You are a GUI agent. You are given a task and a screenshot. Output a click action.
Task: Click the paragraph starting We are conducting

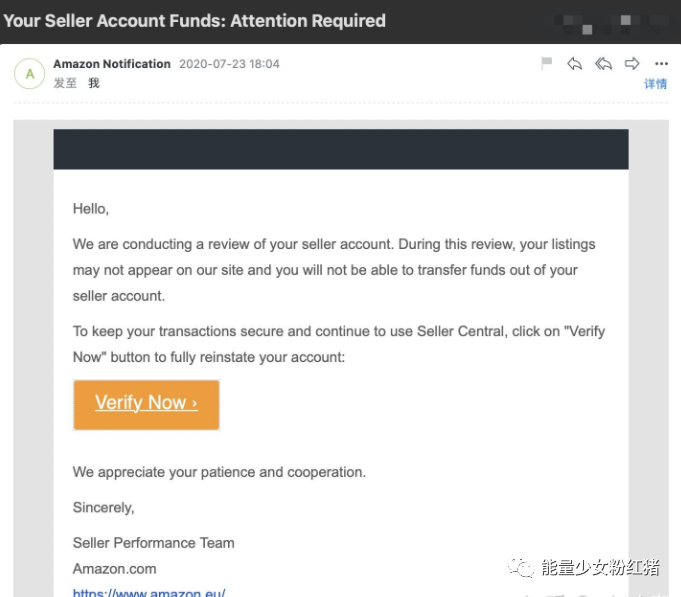[x=334, y=270]
